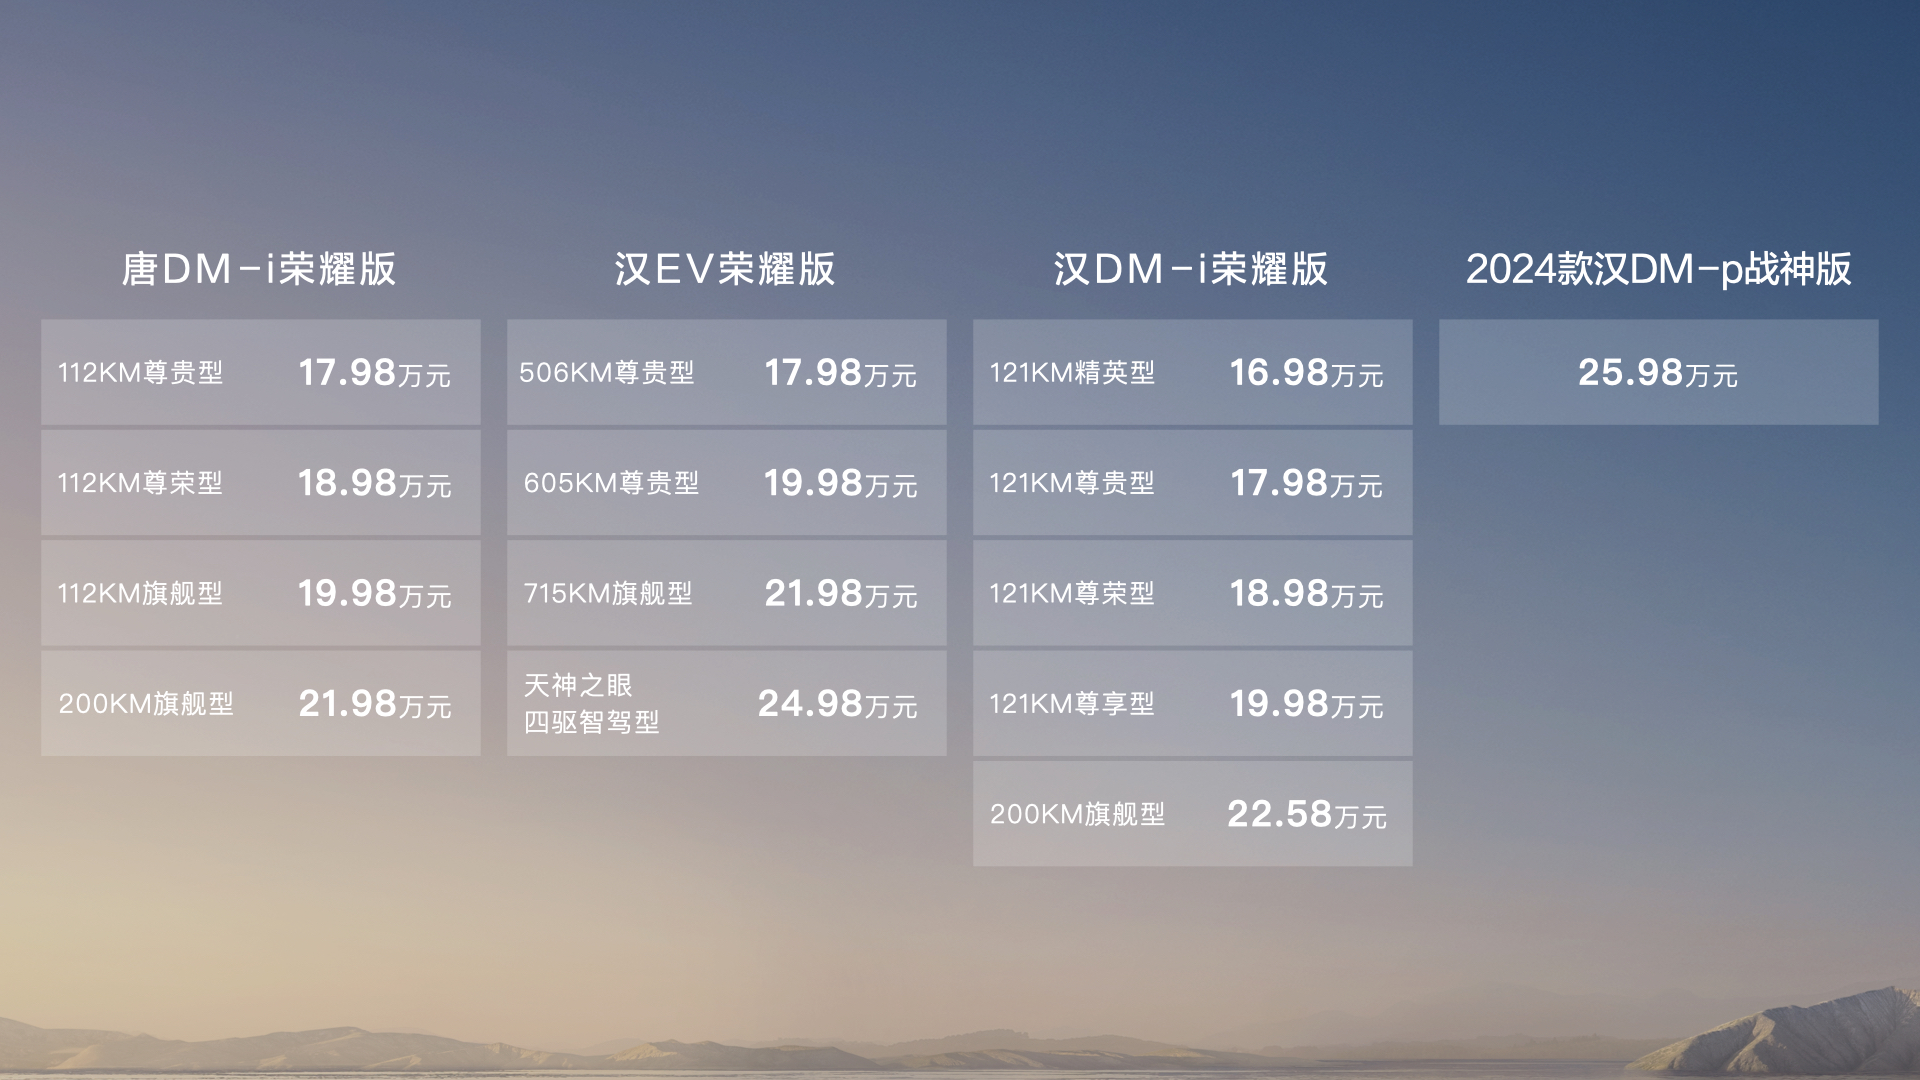Select the 唐 112KM尊贵型 17.98万元 row
Screen dimensions: 1920x1080
[260, 372]
